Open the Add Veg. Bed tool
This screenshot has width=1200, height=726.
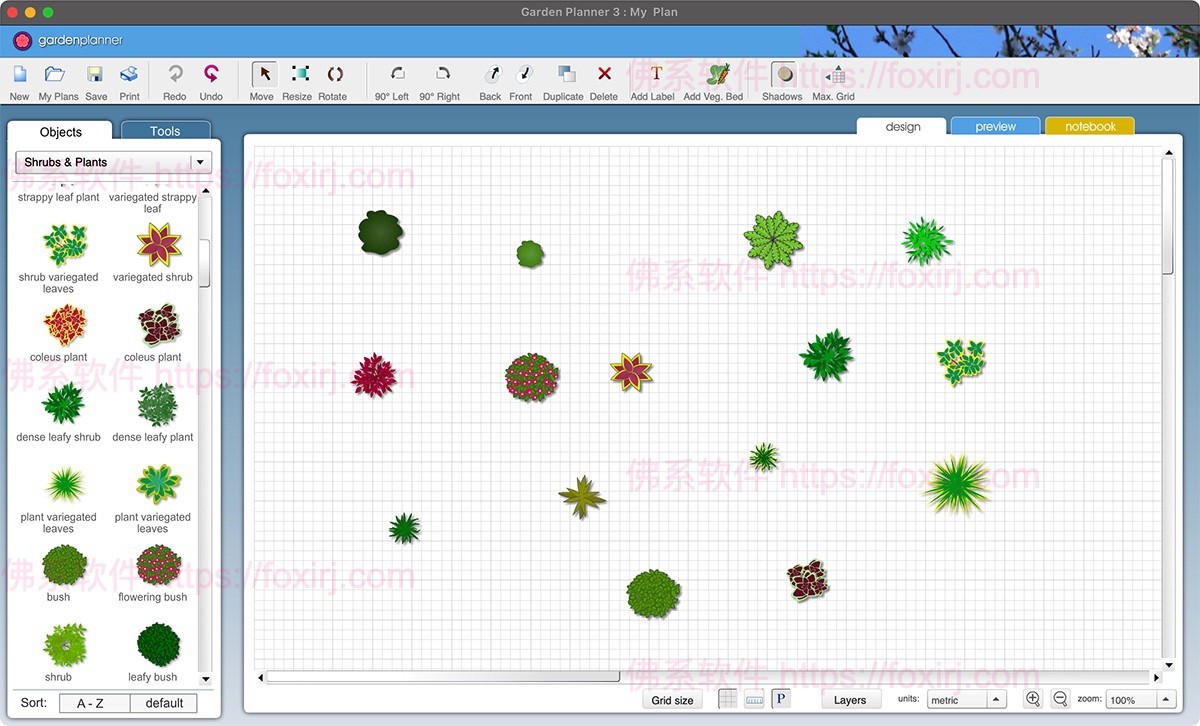click(x=713, y=75)
